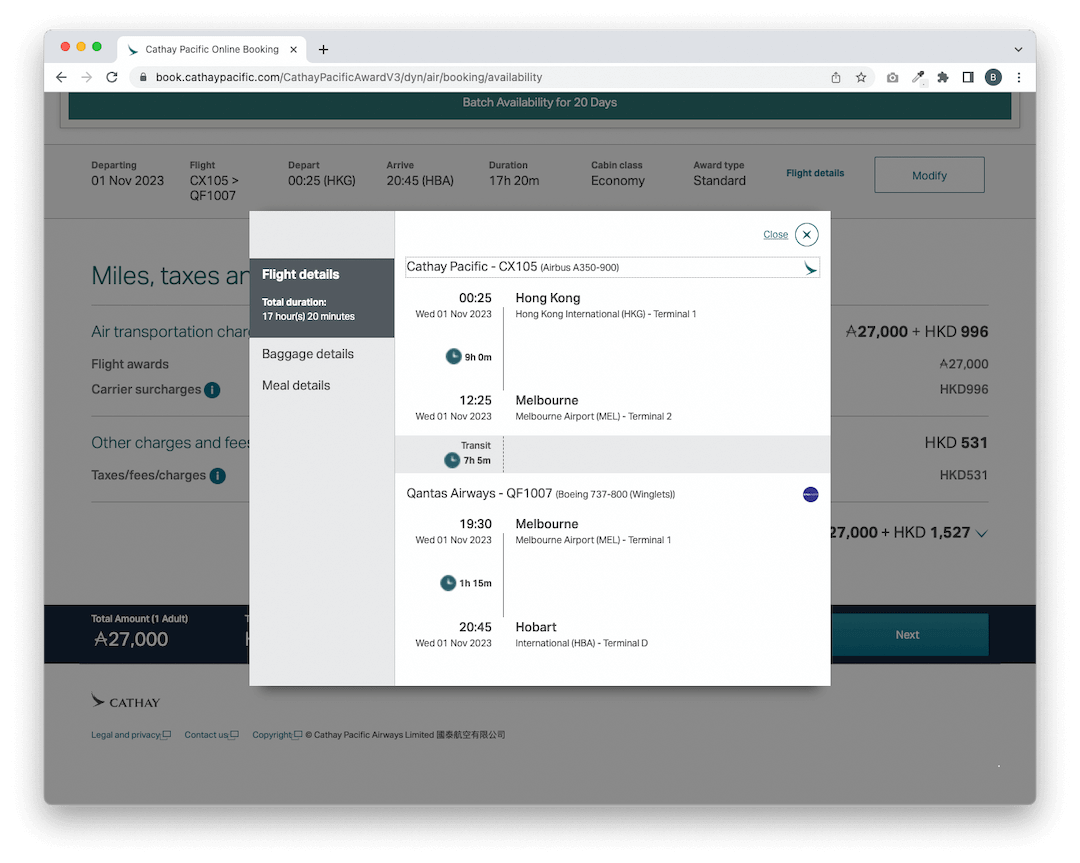The height and width of the screenshot is (863, 1080).
Task: Close the flight details popup with X icon
Action: click(x=807, y=235)
